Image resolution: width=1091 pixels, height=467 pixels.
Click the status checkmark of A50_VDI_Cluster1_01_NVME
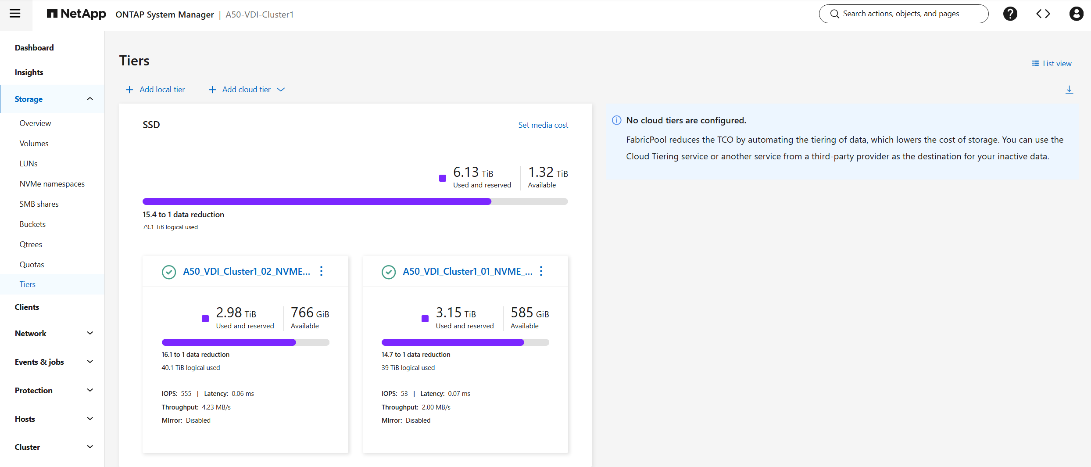[x=389, y=272]
